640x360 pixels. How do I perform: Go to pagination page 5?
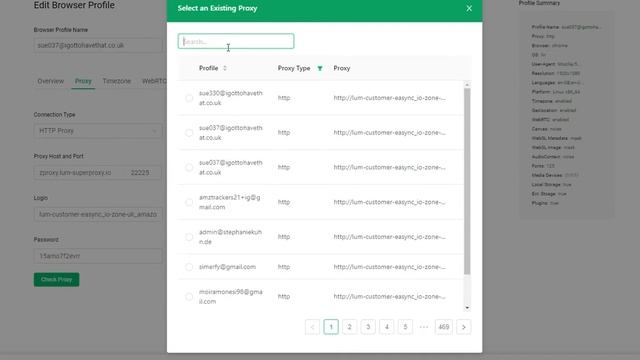[405, 327]
